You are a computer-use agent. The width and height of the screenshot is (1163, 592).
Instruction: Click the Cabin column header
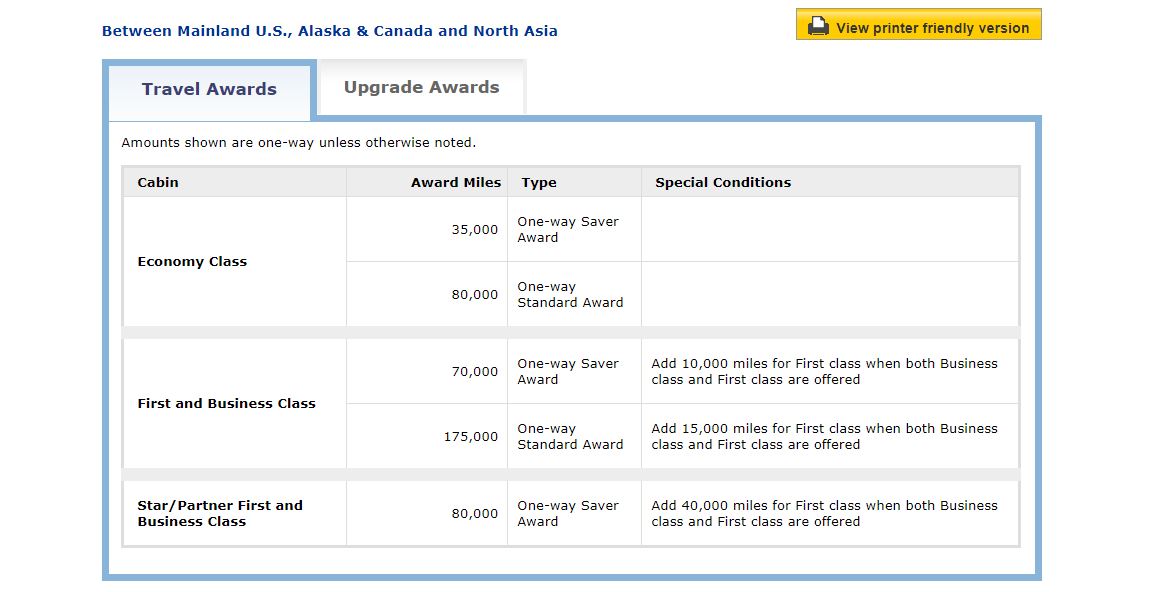coord(158,183)
